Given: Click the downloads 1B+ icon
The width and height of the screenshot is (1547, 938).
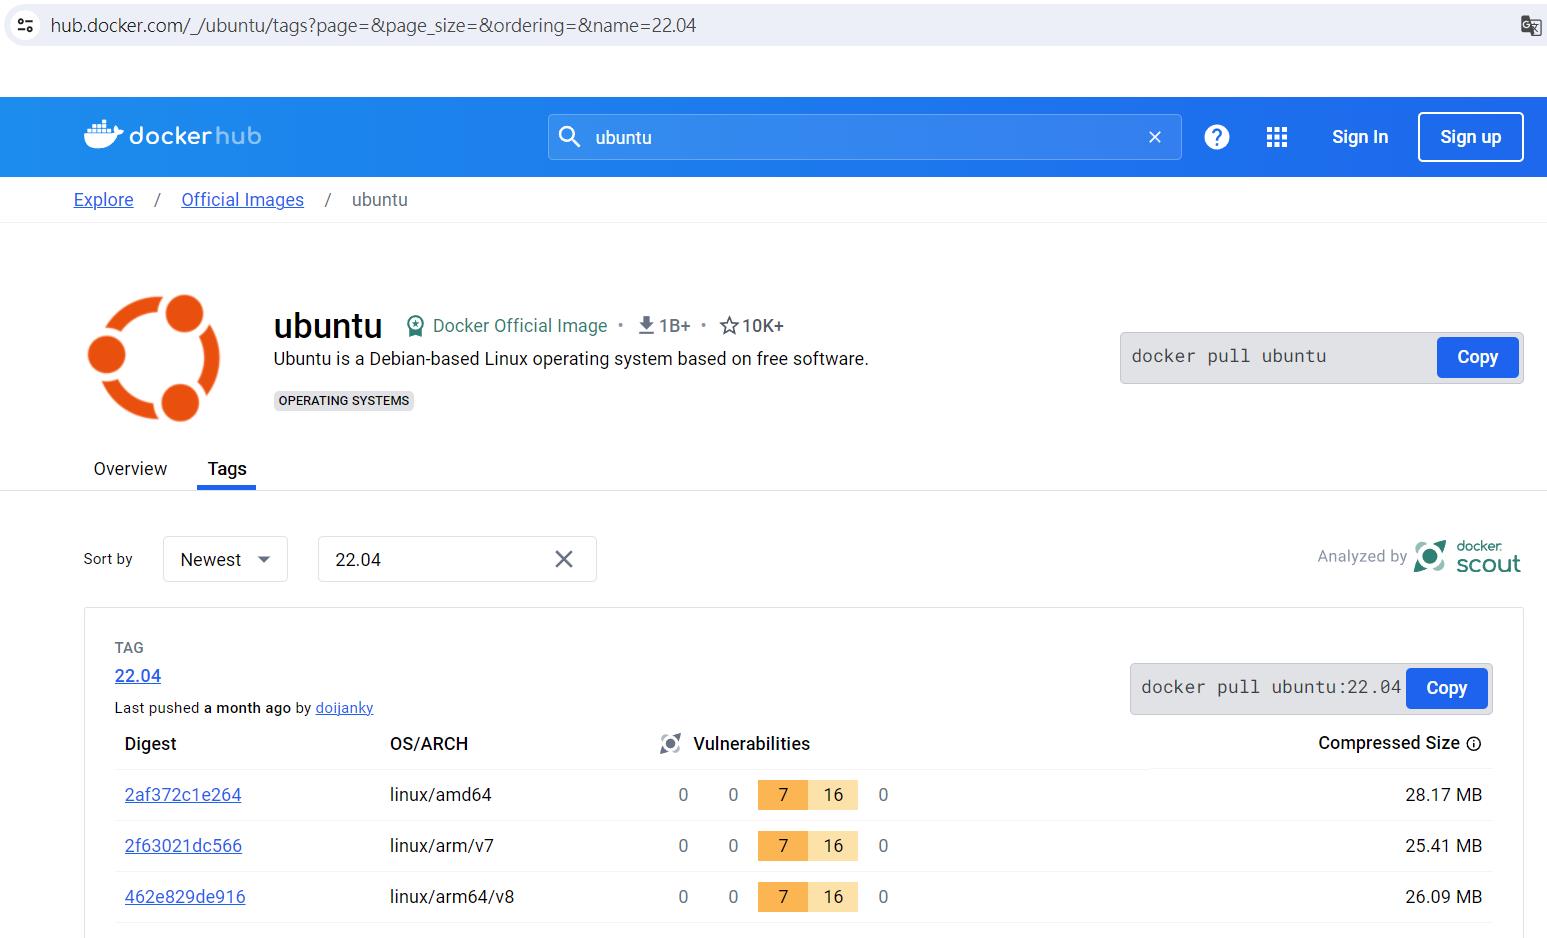Looking at the screenshot, I should (x=646, y=325).
